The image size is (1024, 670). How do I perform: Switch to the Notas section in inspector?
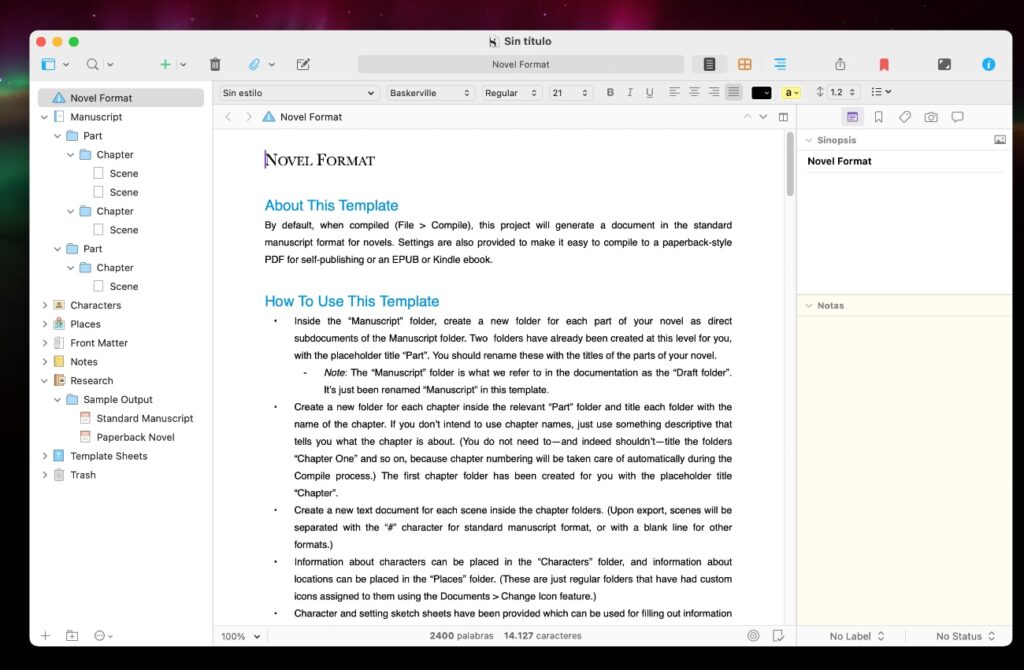tap(830, 305)
